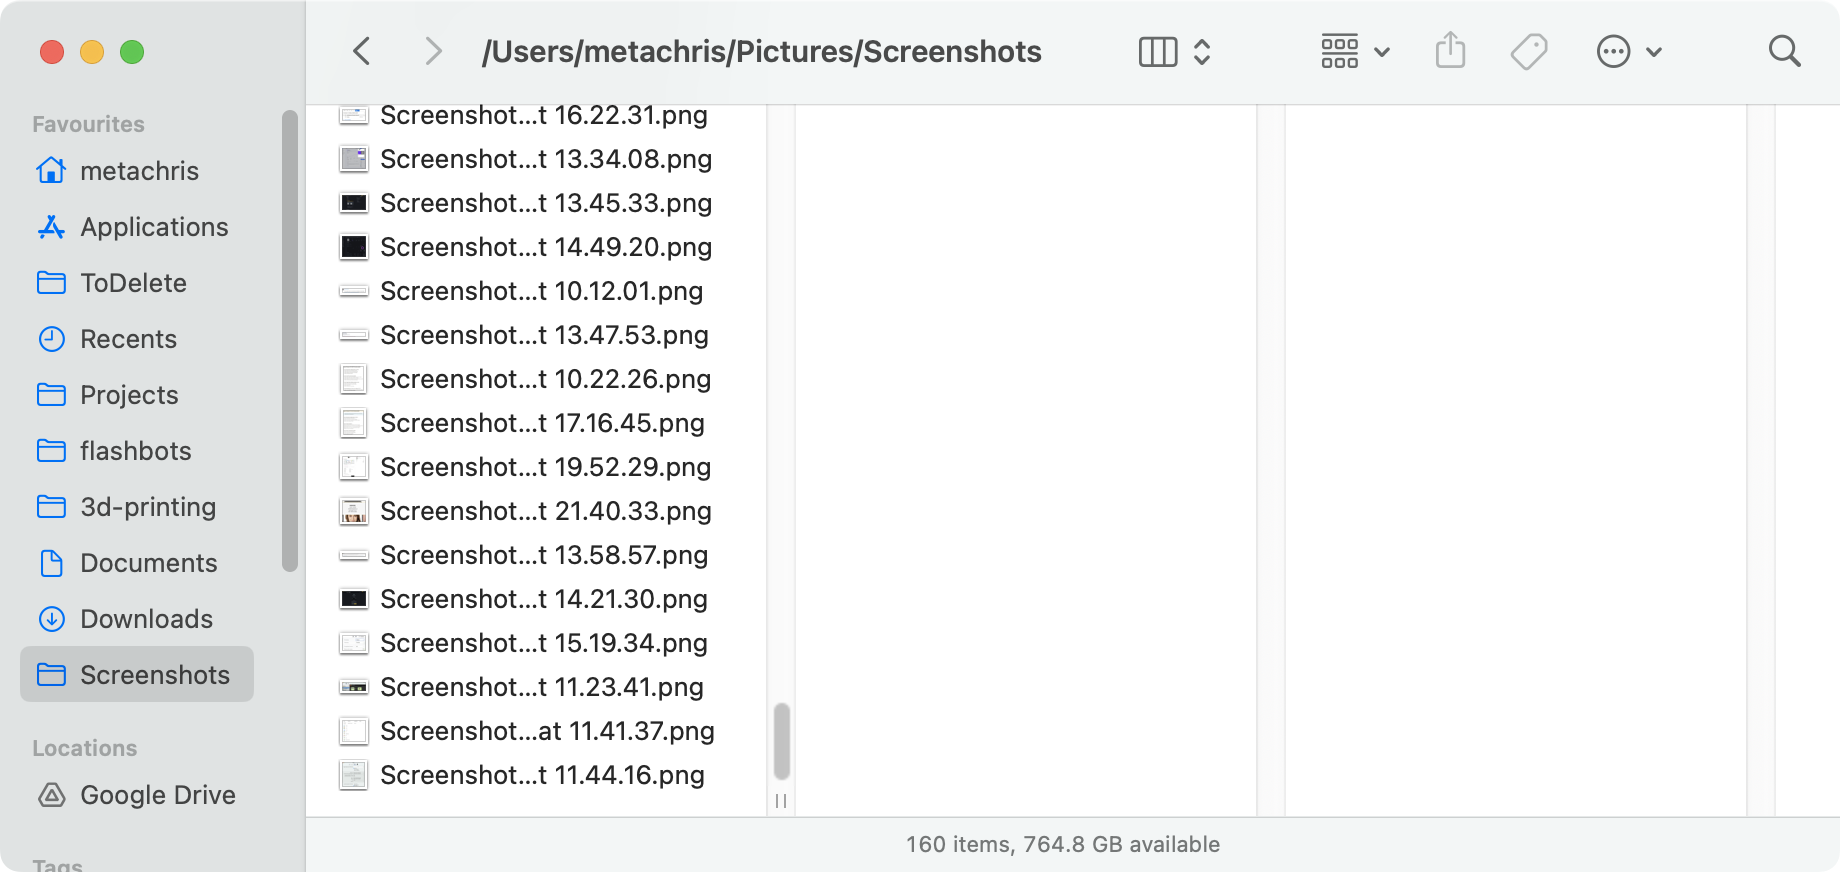
Task: Select the file Screenshot at 21.40.33.png
Action: pos(546,511)
